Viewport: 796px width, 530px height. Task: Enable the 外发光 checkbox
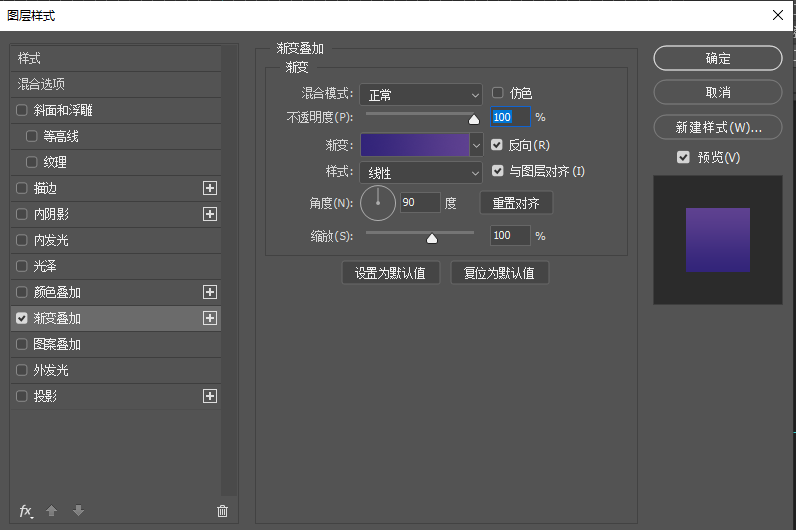pos(22,370)
